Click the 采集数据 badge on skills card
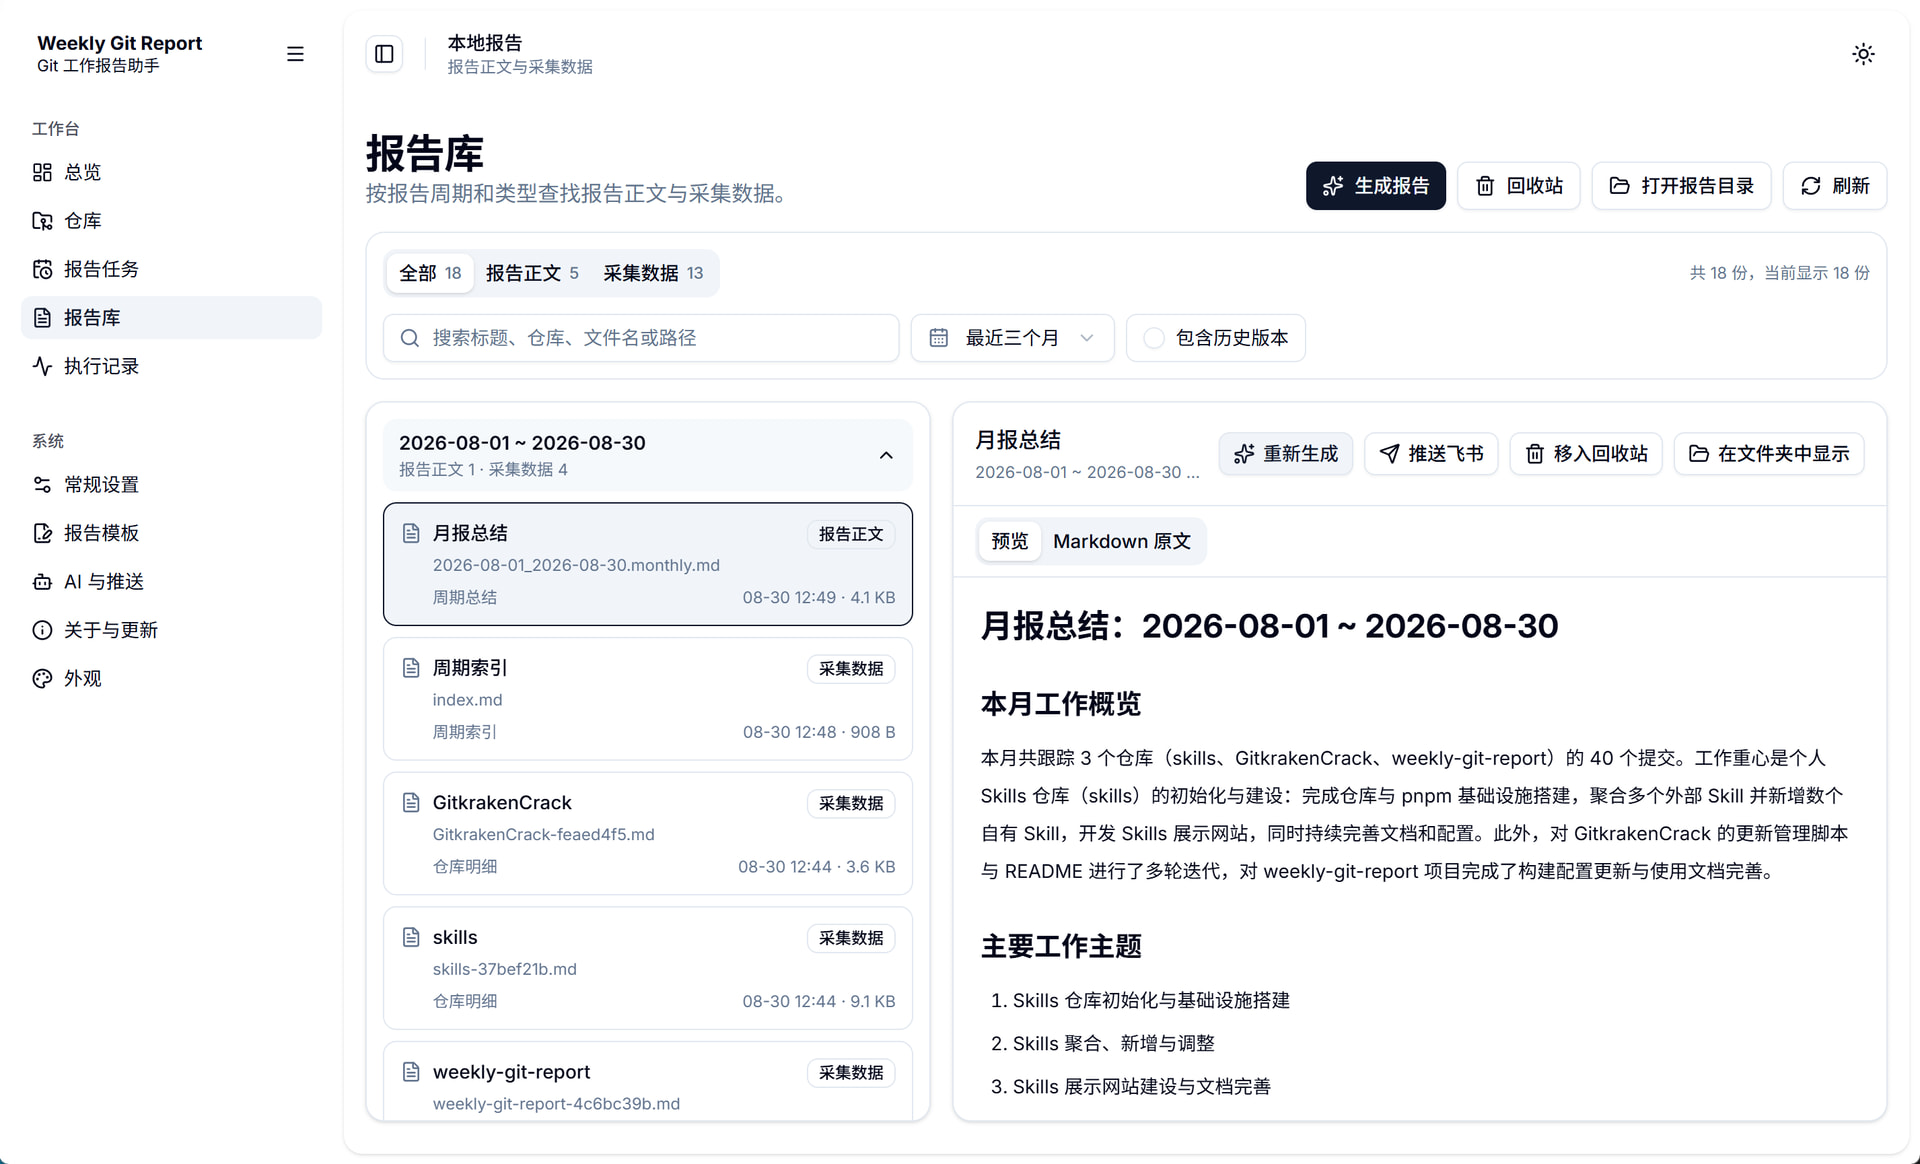The image size is (1920, 1164). (x=851, y=938)
